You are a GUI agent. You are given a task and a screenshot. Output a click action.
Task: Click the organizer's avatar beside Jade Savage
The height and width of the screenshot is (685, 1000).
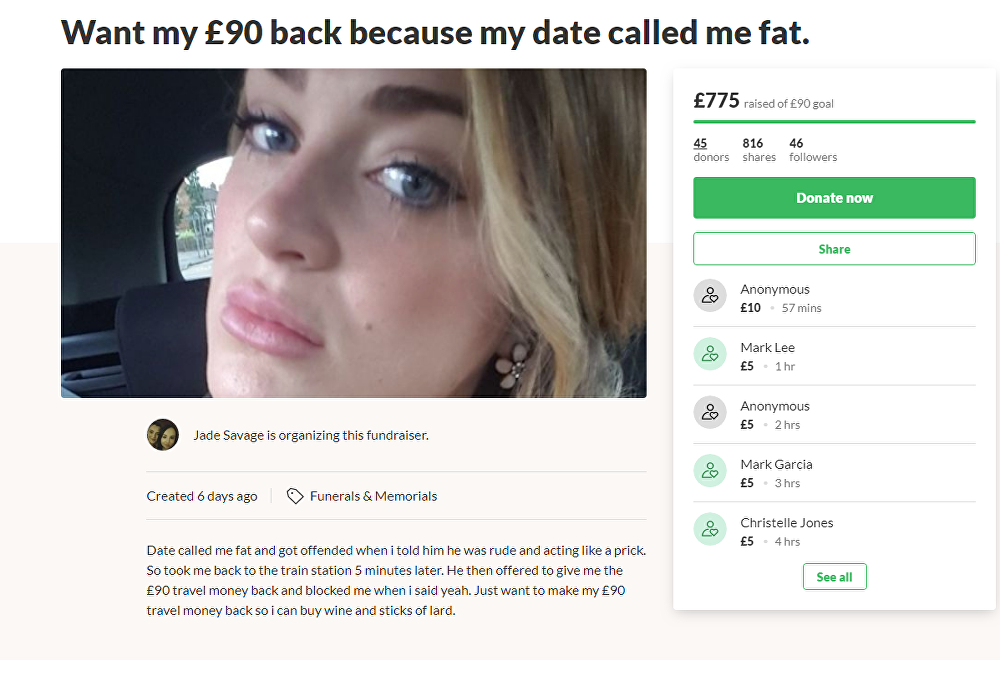[163, 435]
